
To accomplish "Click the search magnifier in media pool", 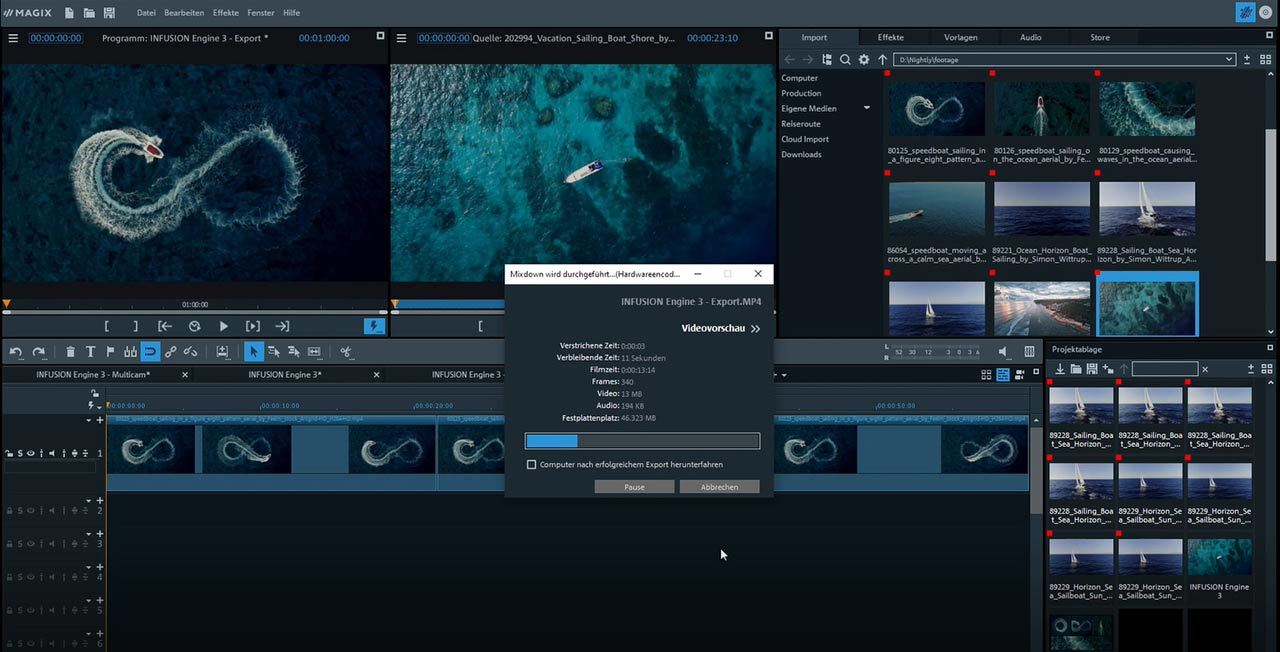I will (x=845, y=60).
